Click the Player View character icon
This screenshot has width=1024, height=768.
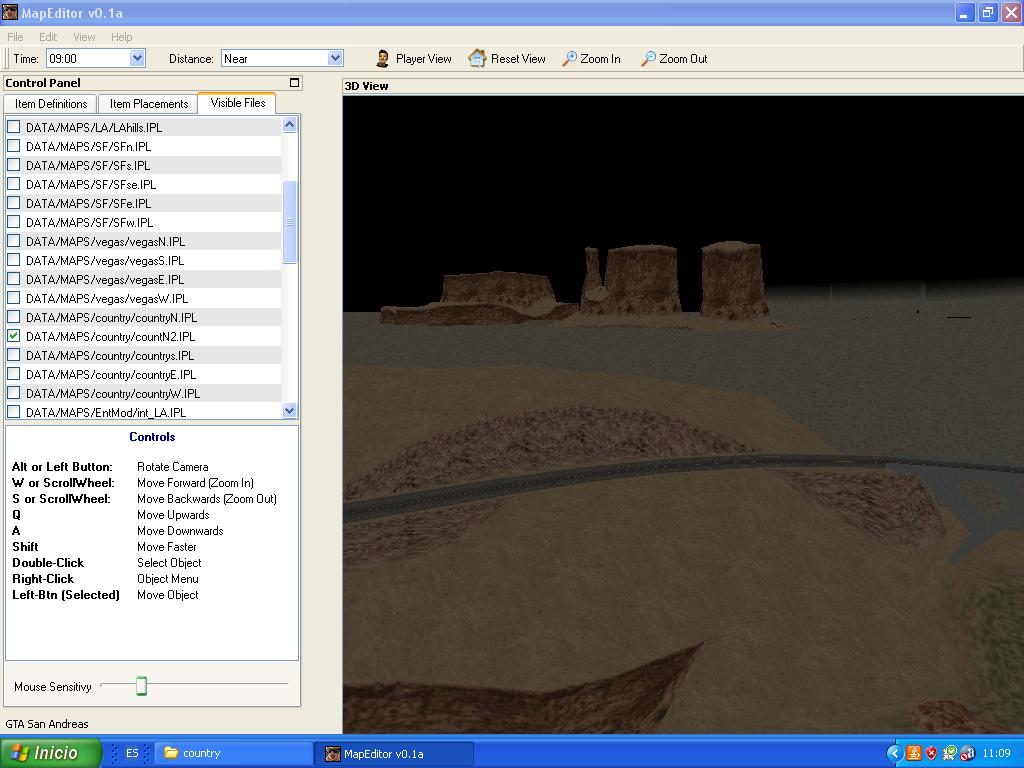pyautogui.click(x=383, y=59)
